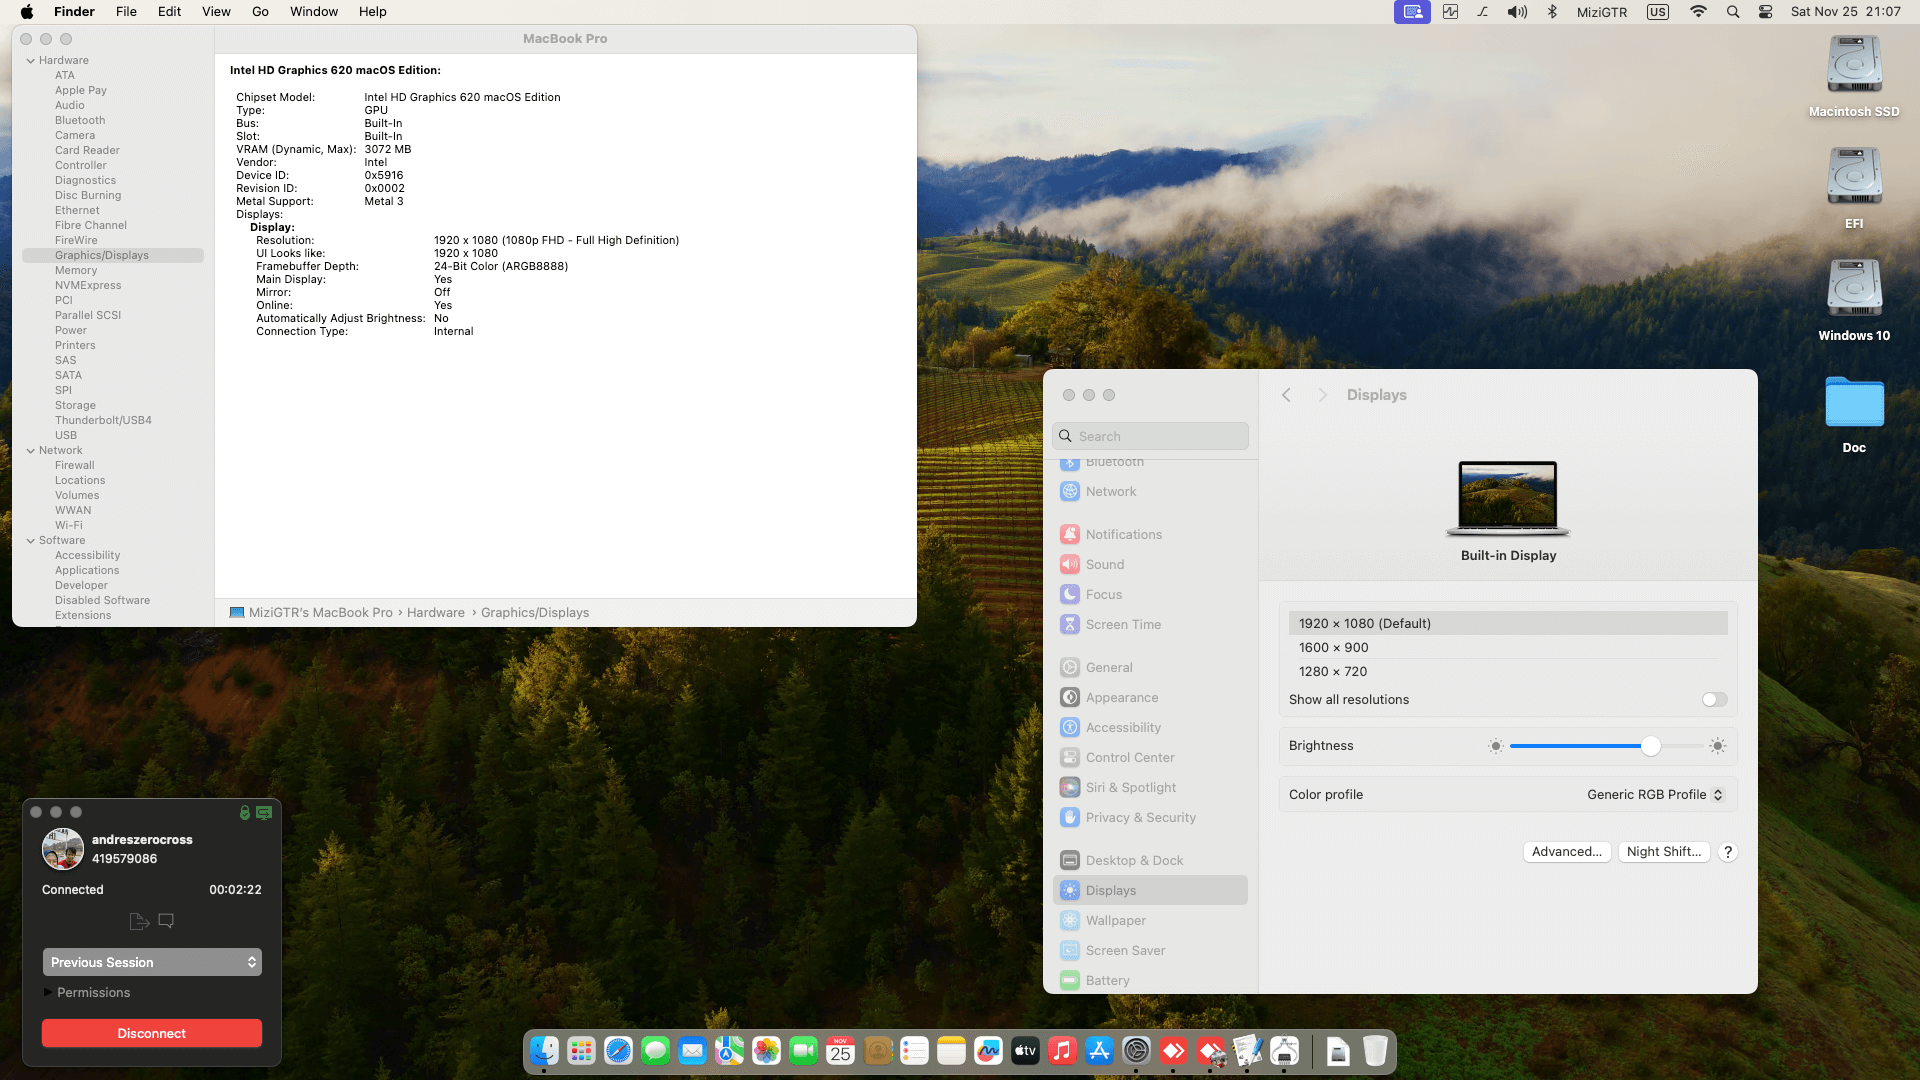Viewport: 1920px width, 1080px height.
Task: Click the Notifications icon in System Settings sidebar
Action: (x=1070, y=534)
